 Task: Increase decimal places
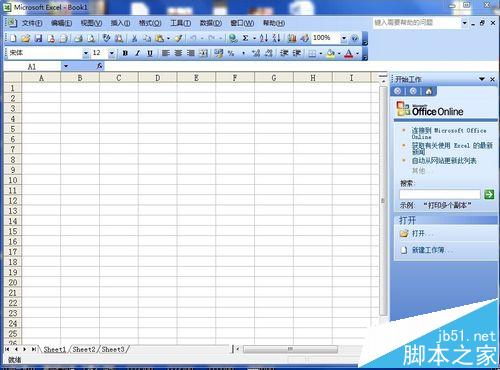[x=256, y=53]
